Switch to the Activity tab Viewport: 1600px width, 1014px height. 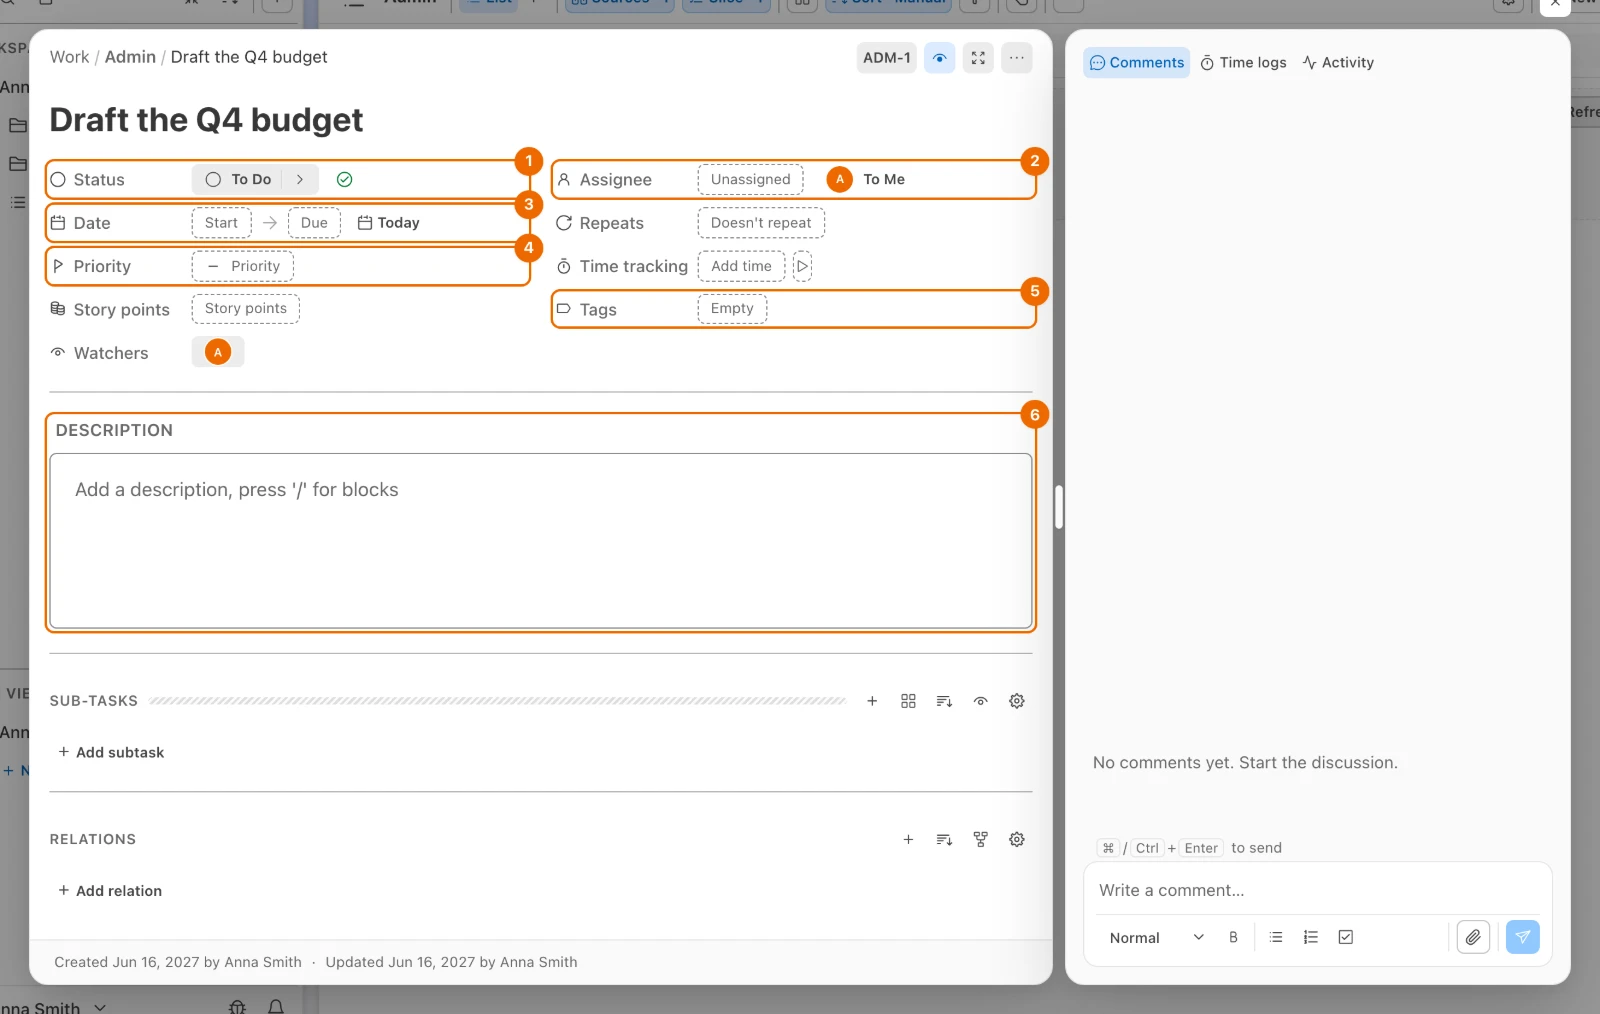click(x=1338, y=63)
